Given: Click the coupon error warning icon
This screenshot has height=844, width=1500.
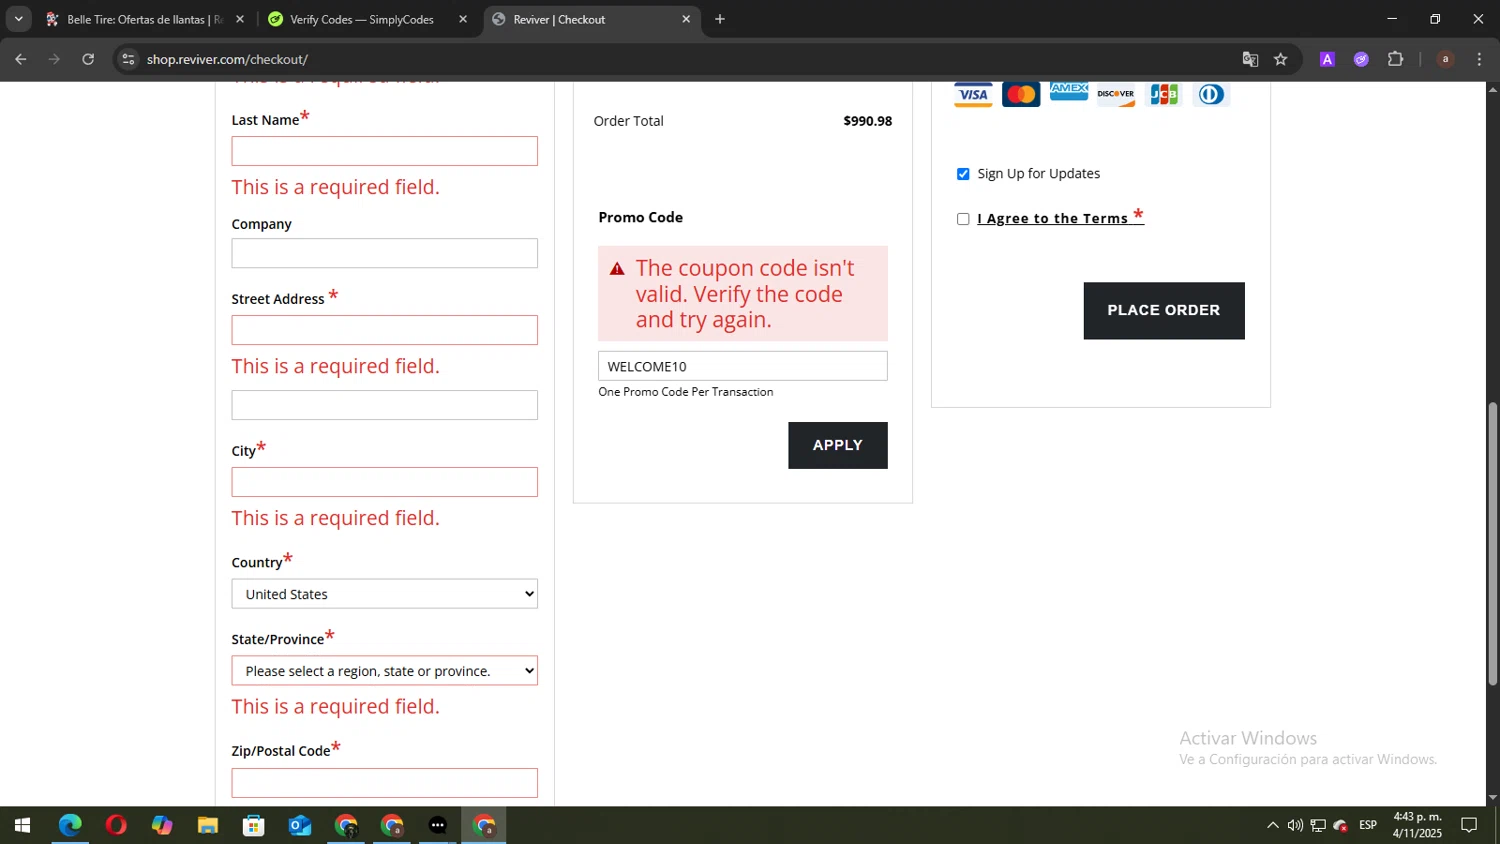Looking at the screenshot, I should tap(617, 269).
